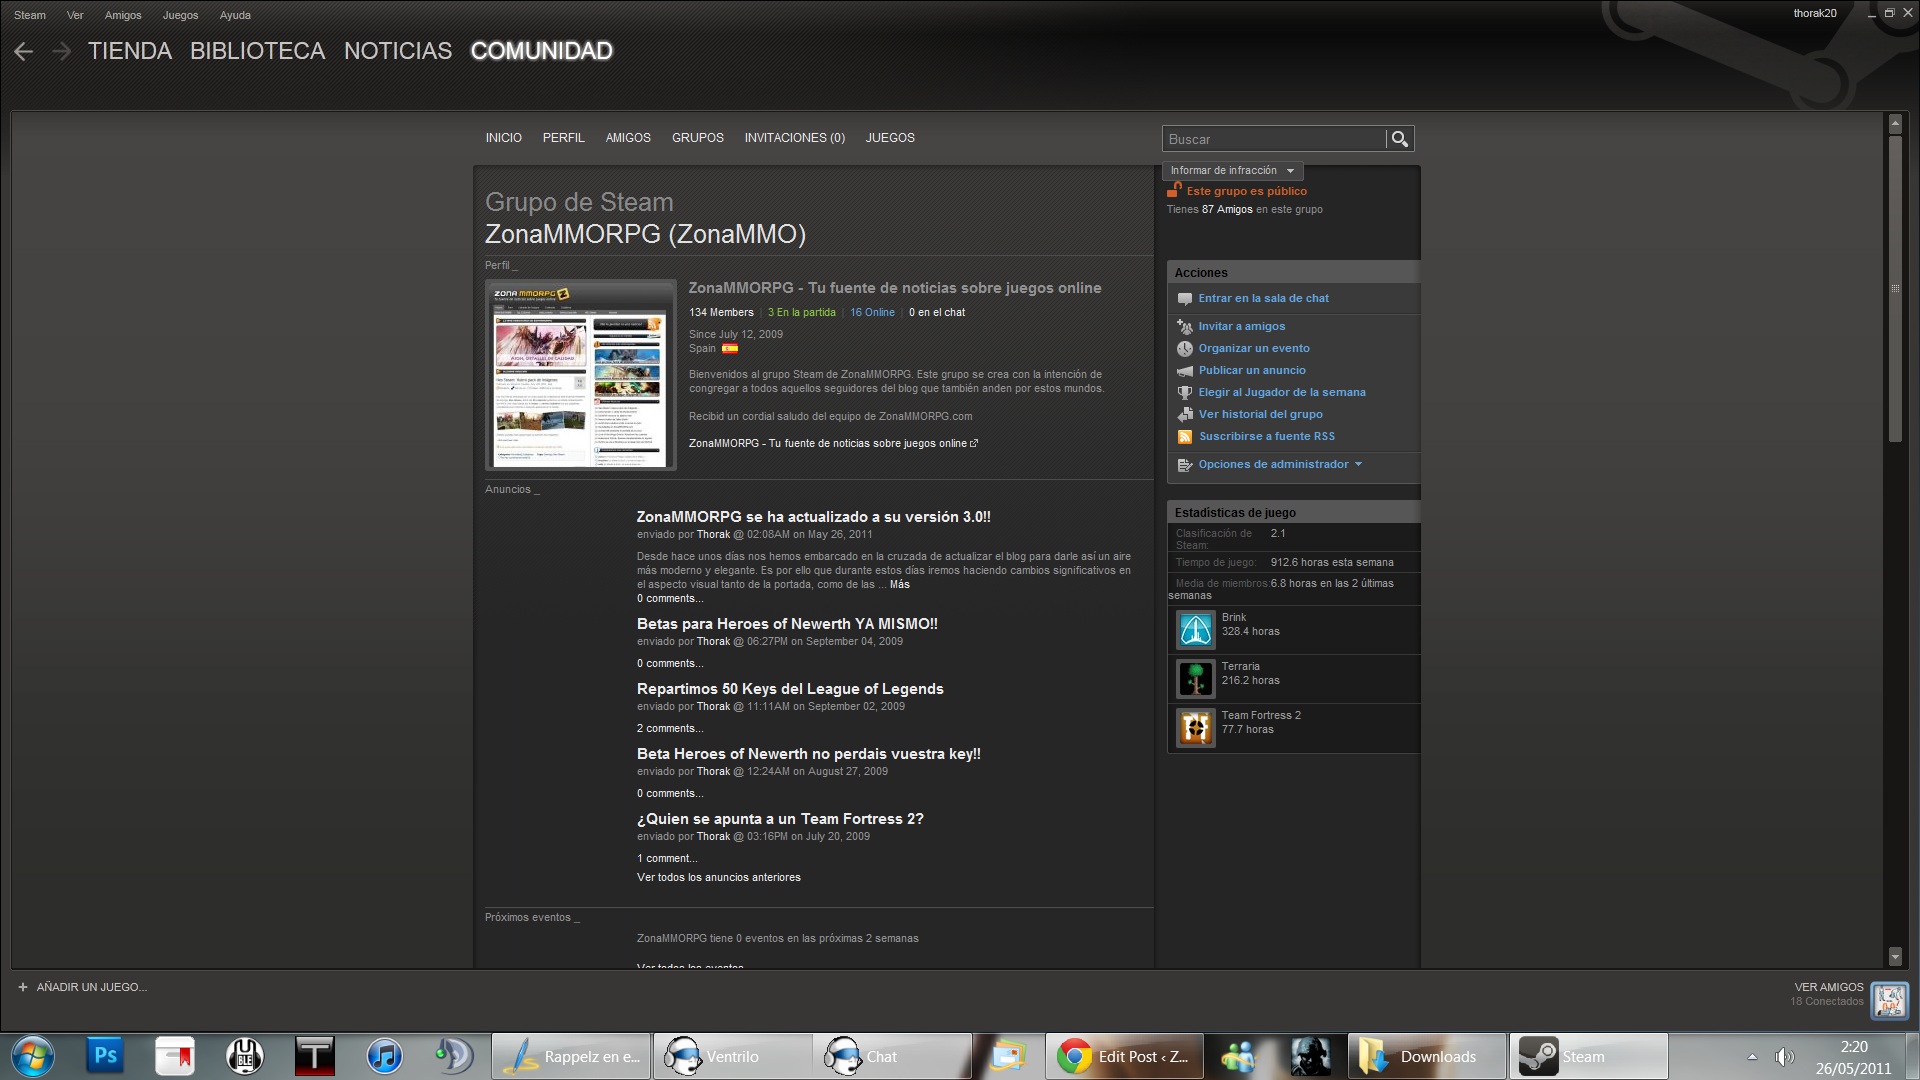This screenshot has height=1080, width=1920.
Task: Click the RSS feed icon
Action: [1185, 437]
